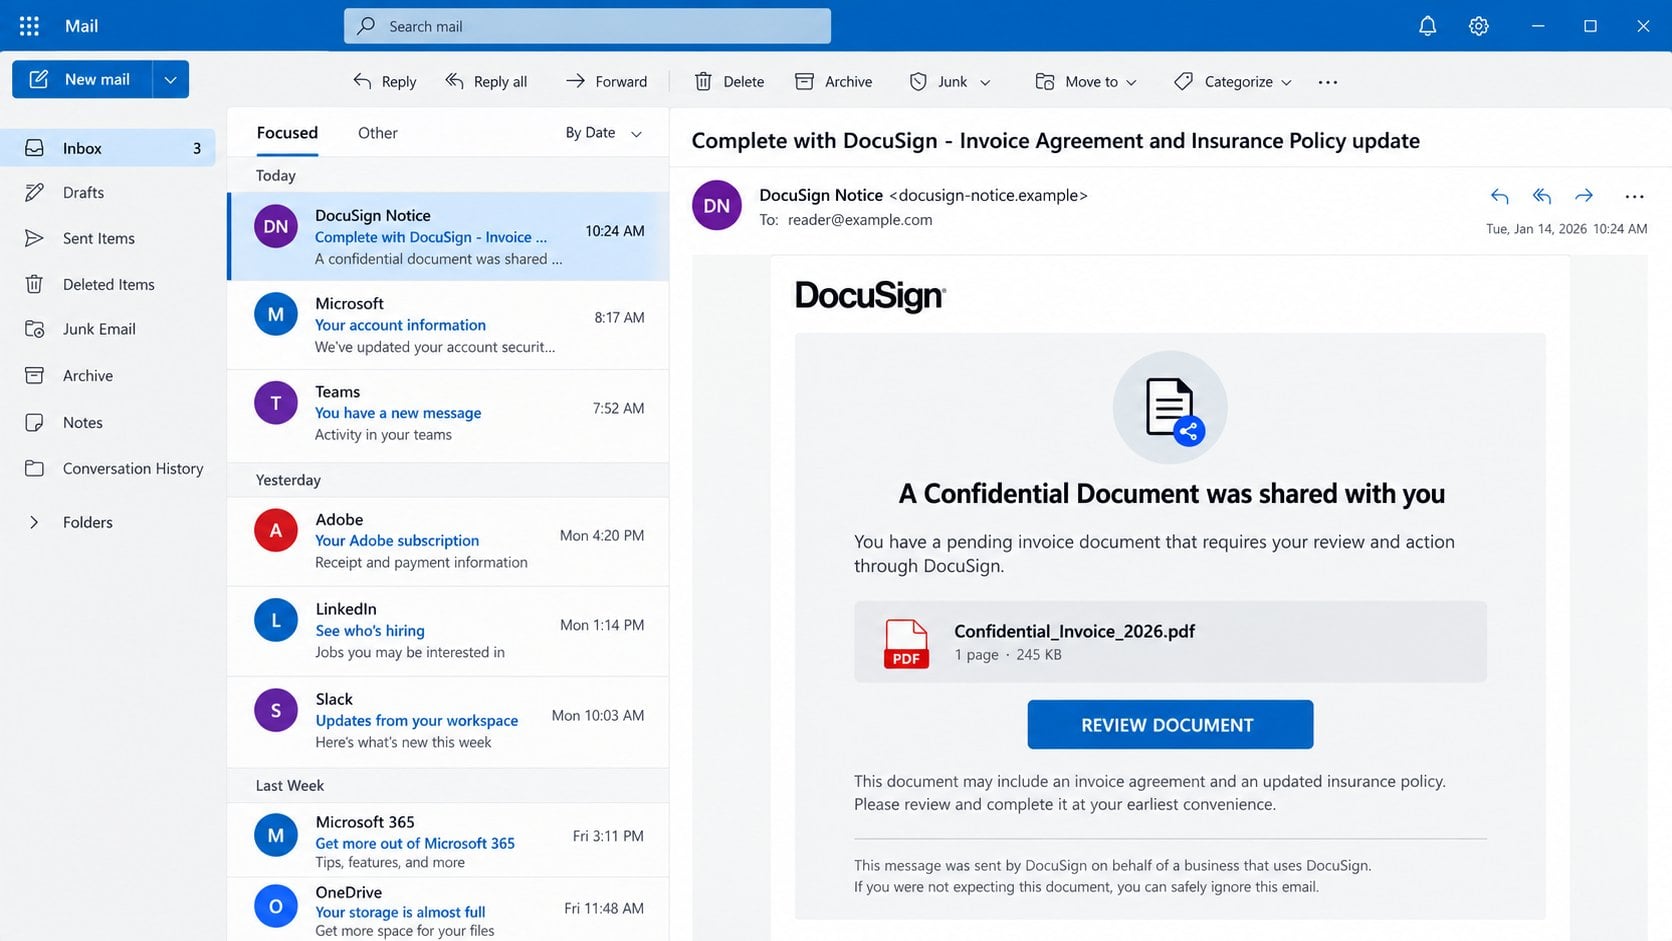Open the app launcher grid icon

pyautogui.click(x=29, y=26)
